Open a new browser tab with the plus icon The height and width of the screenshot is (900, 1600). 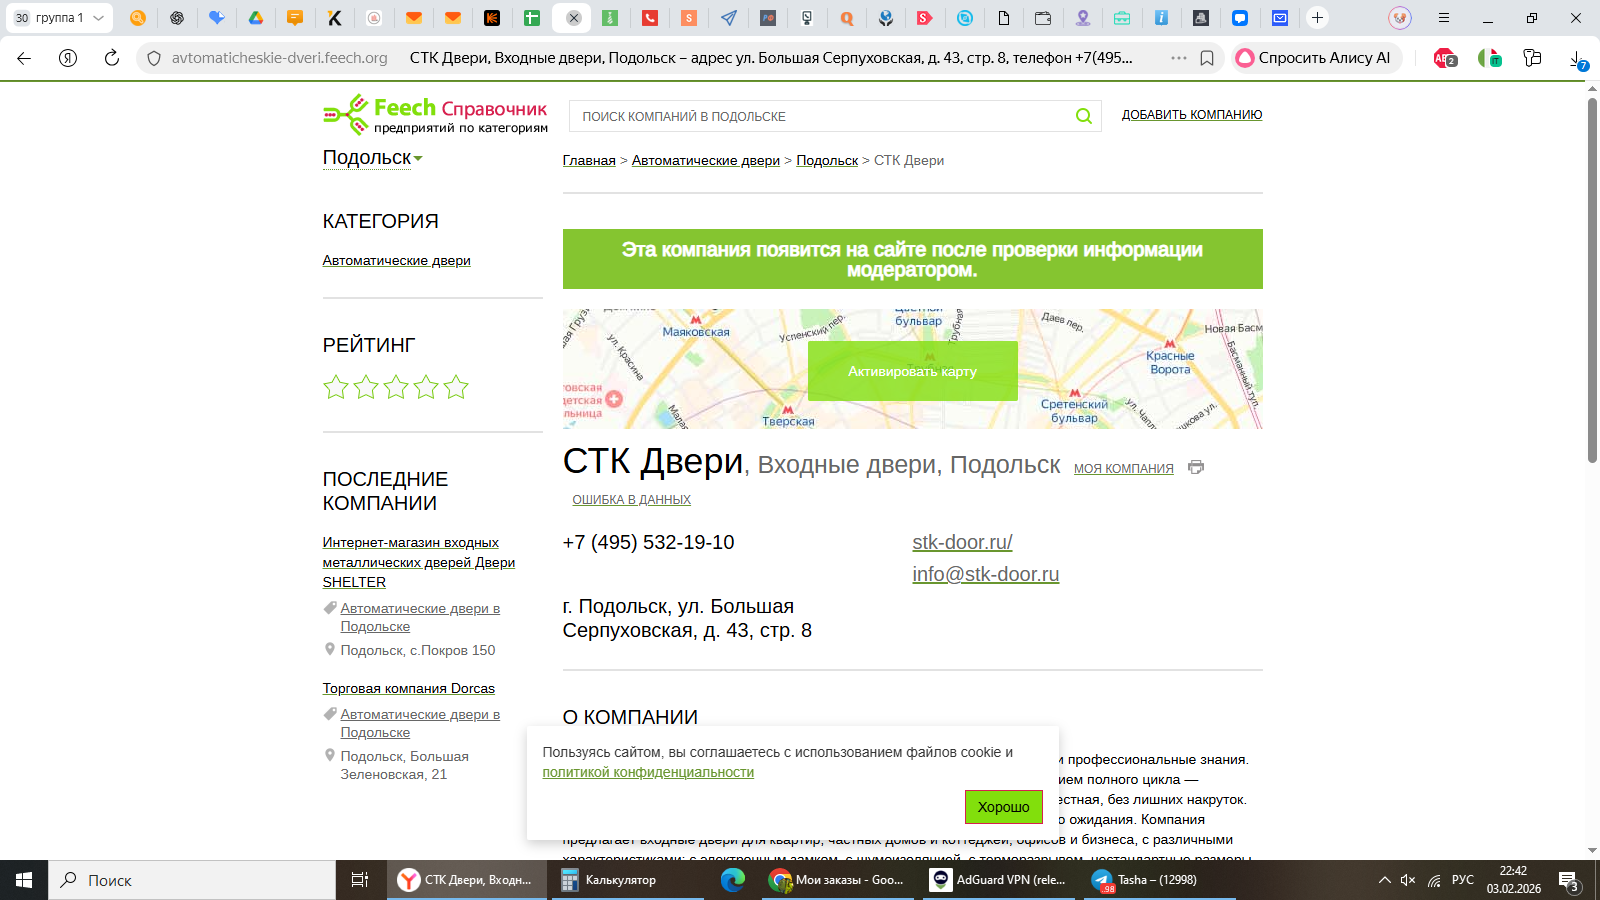pos(1318,17)
